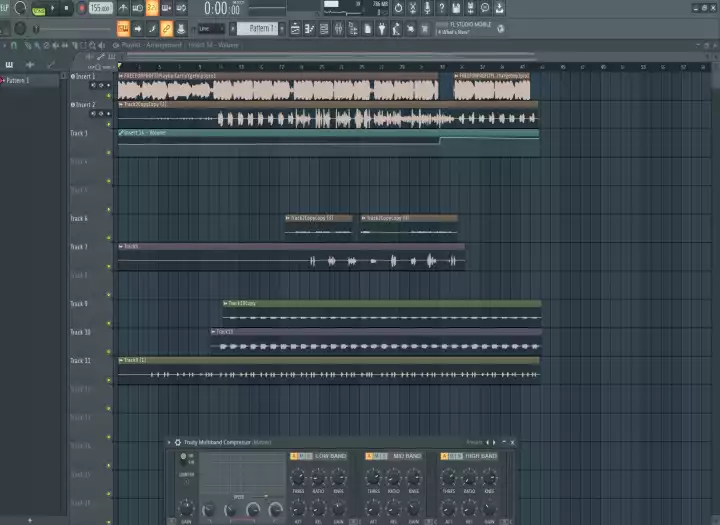Toggle the green mute light on Track 7
The image size is (720, 525).
coord(109,266)
